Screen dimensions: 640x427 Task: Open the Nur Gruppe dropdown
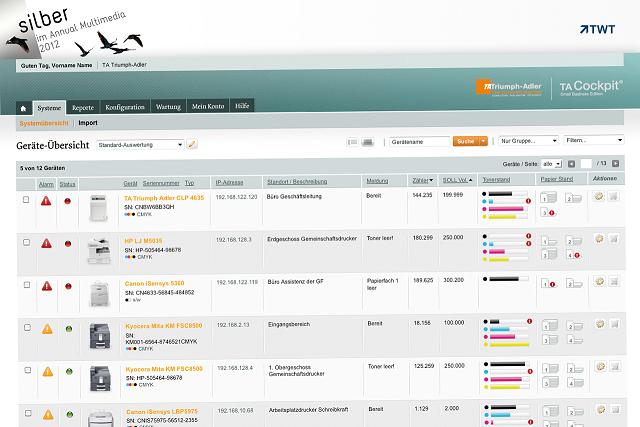pos(528,141)
